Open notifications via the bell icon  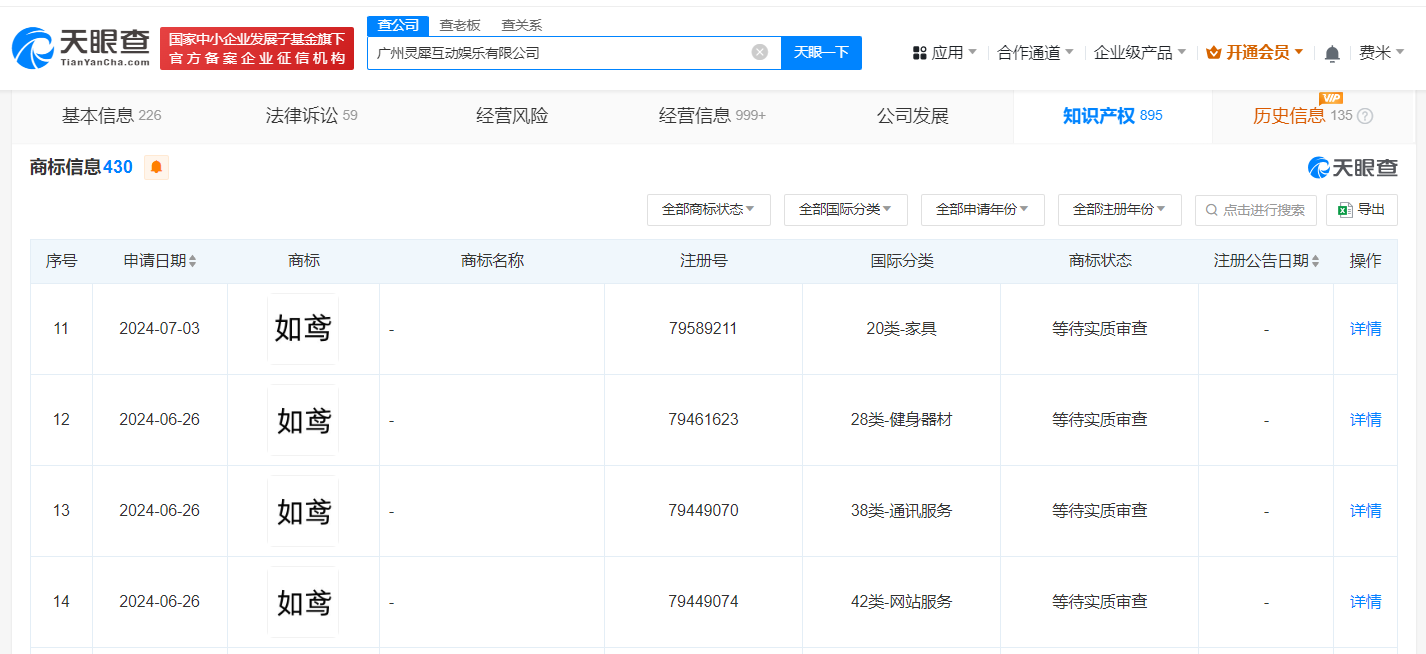(x=1331, y=52)
